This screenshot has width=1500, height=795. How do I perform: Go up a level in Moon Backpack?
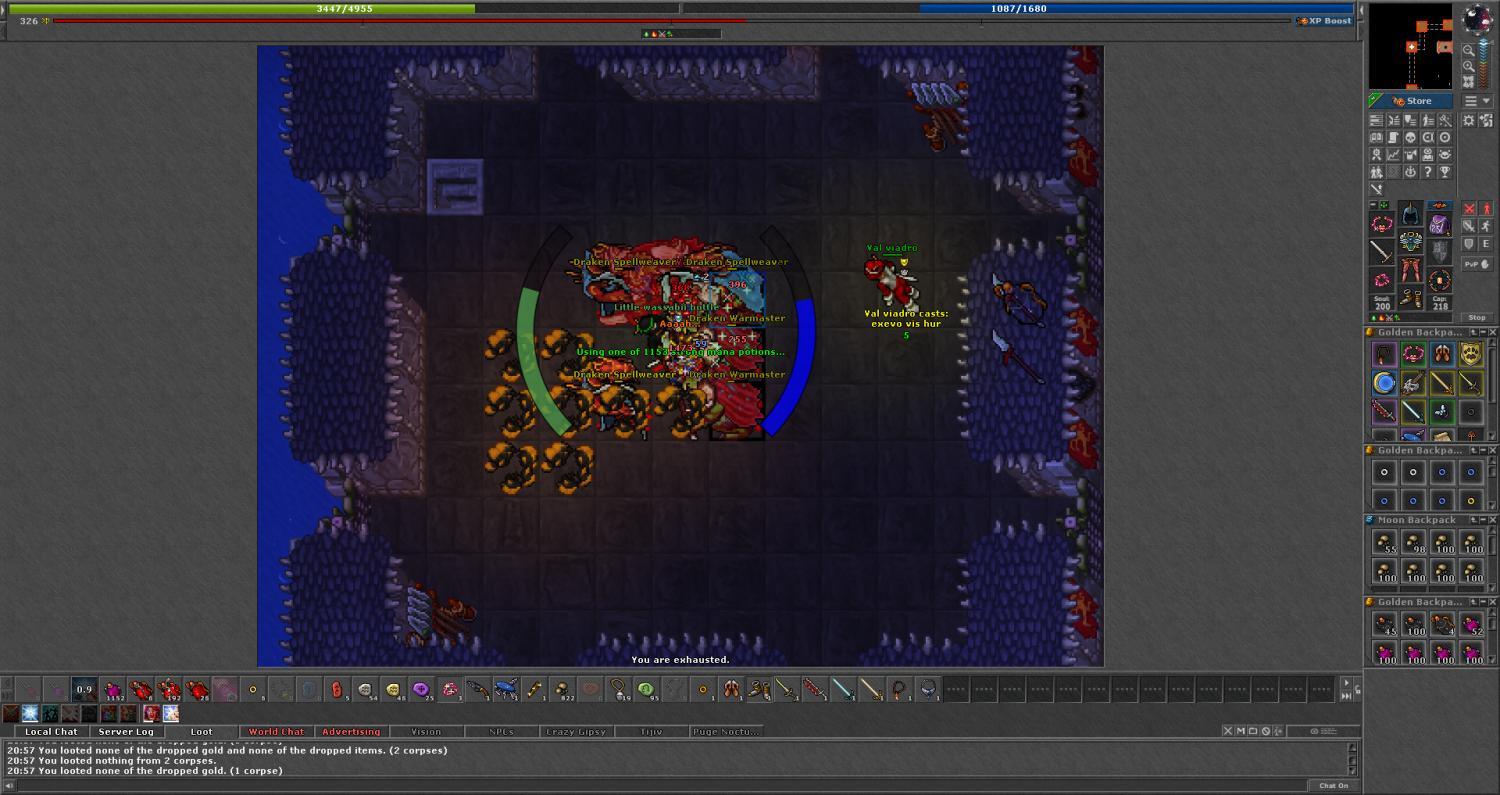[1474, 520]
